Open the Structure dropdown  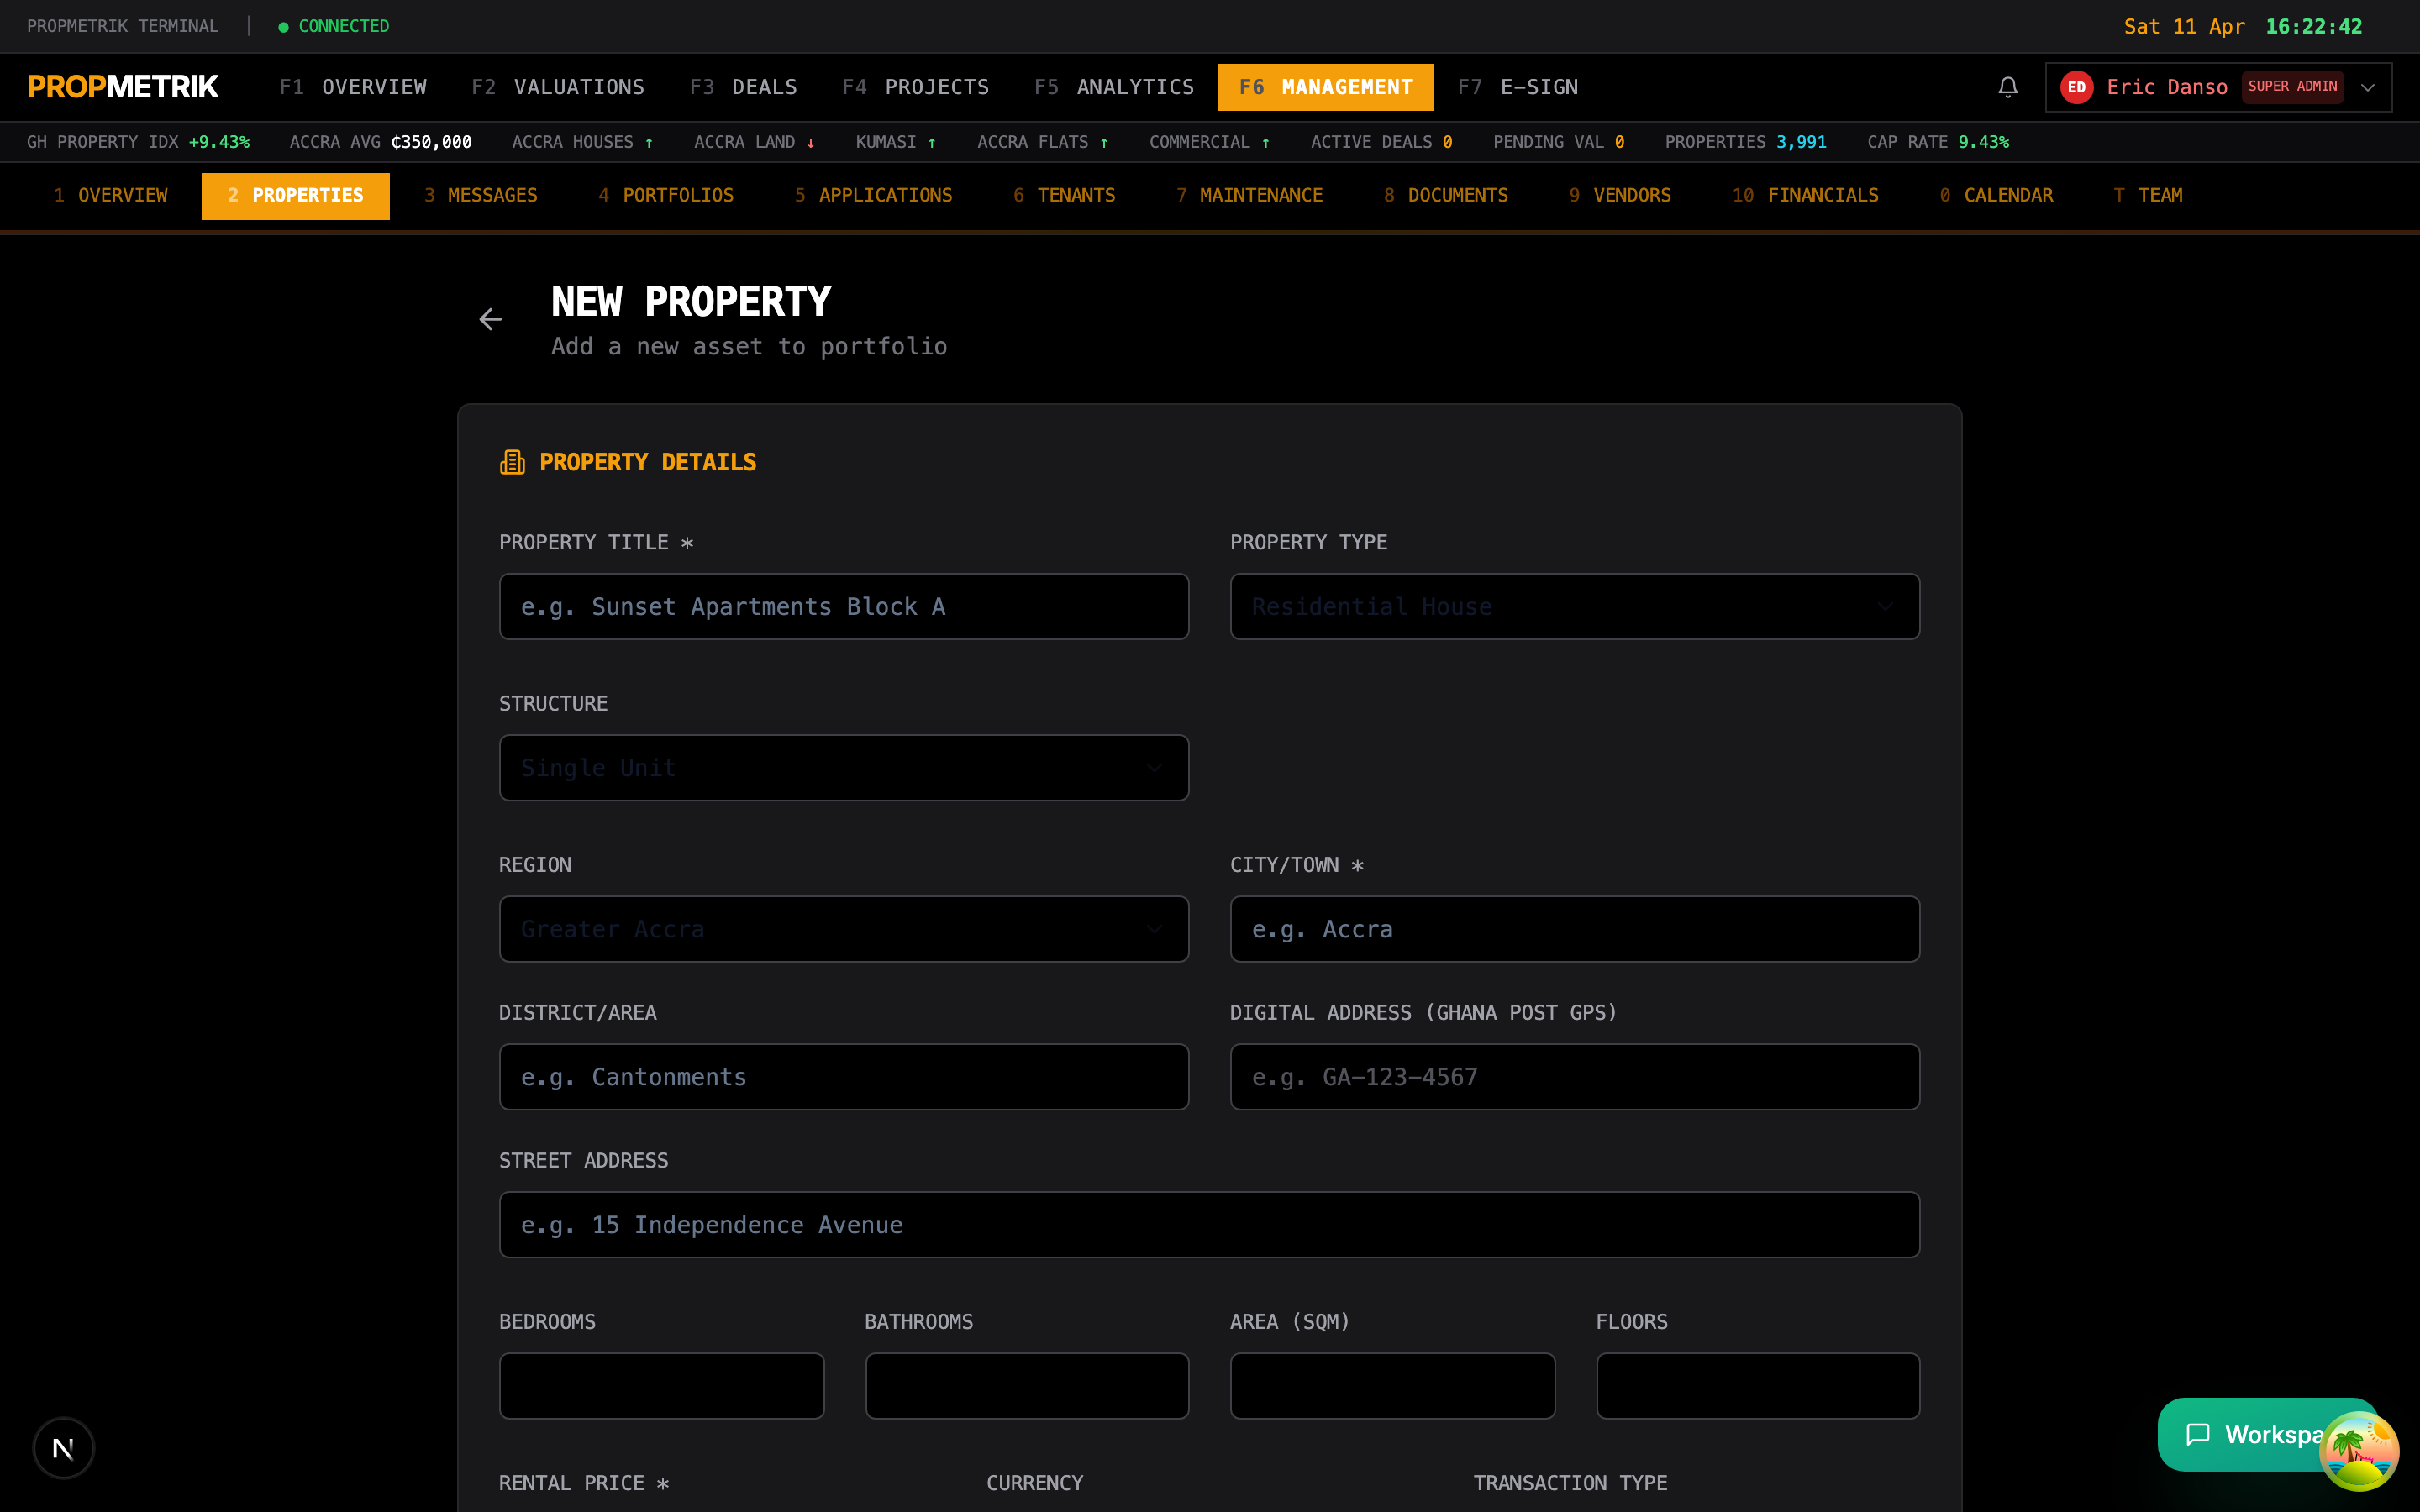843,768
